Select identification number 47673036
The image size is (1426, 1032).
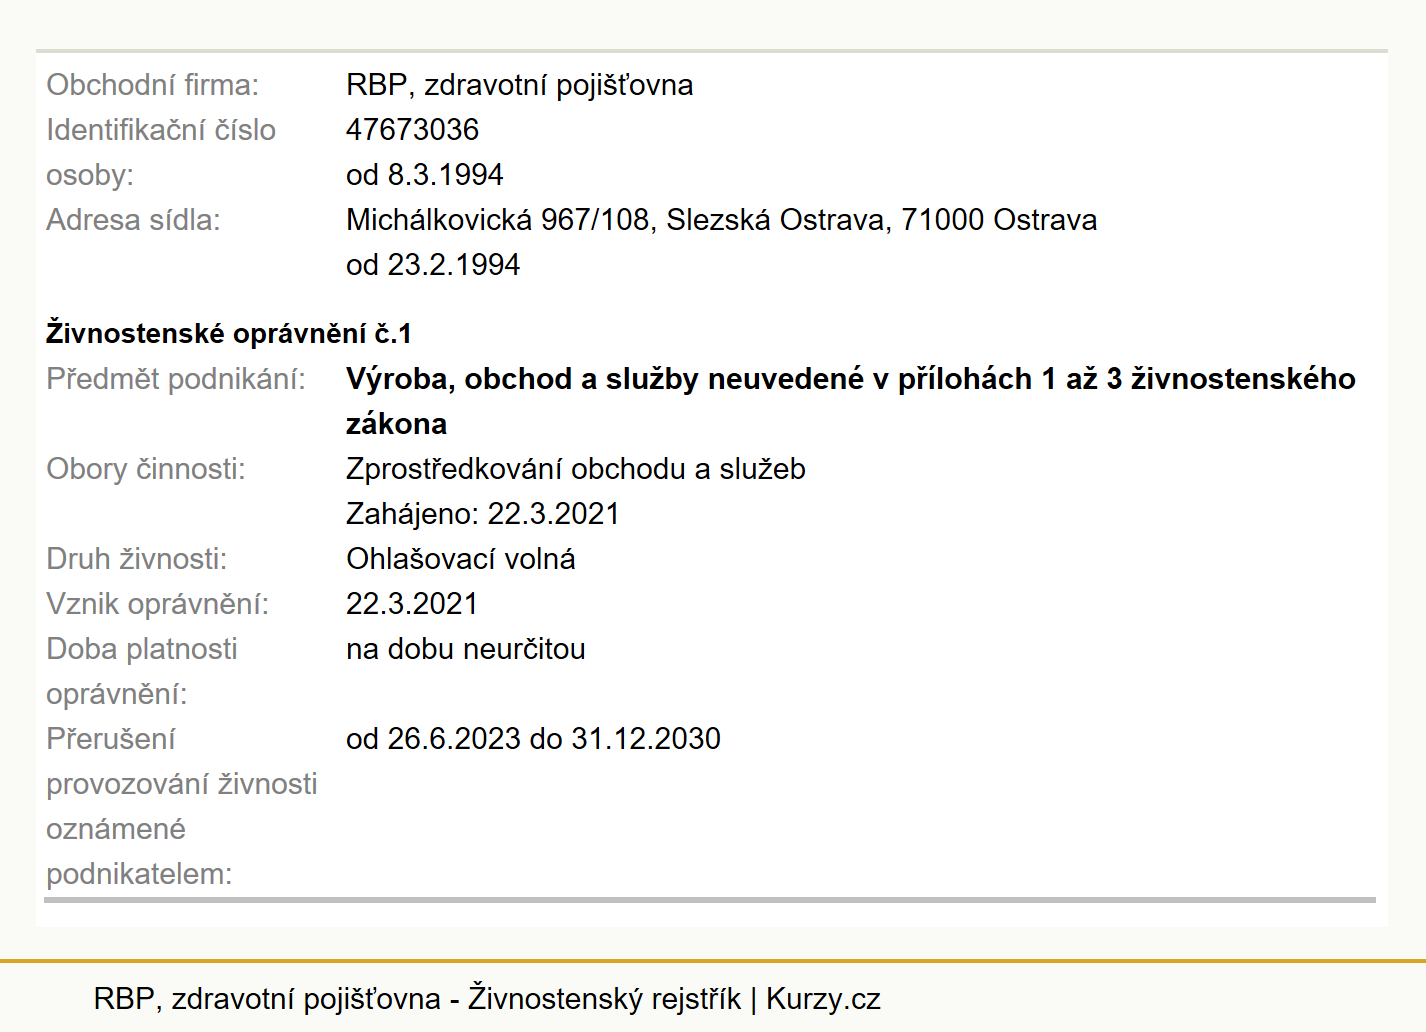click(412, 130)
